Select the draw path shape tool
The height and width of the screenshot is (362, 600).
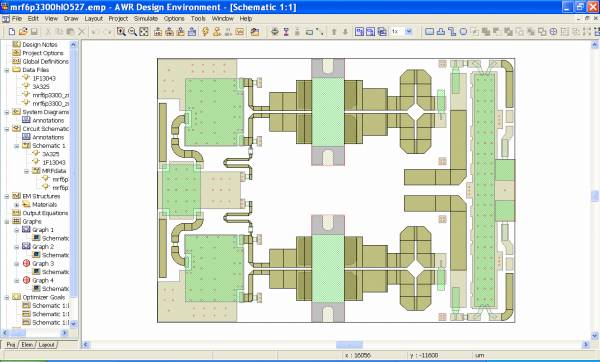452,32
